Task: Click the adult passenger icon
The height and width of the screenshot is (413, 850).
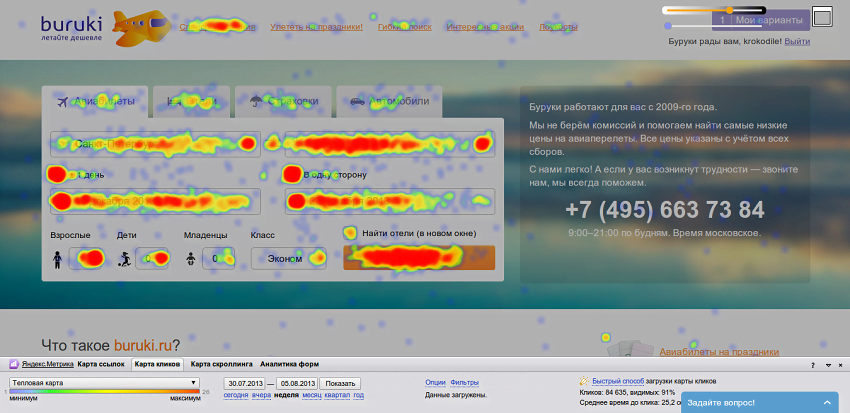Action: (x=58, y=260)
